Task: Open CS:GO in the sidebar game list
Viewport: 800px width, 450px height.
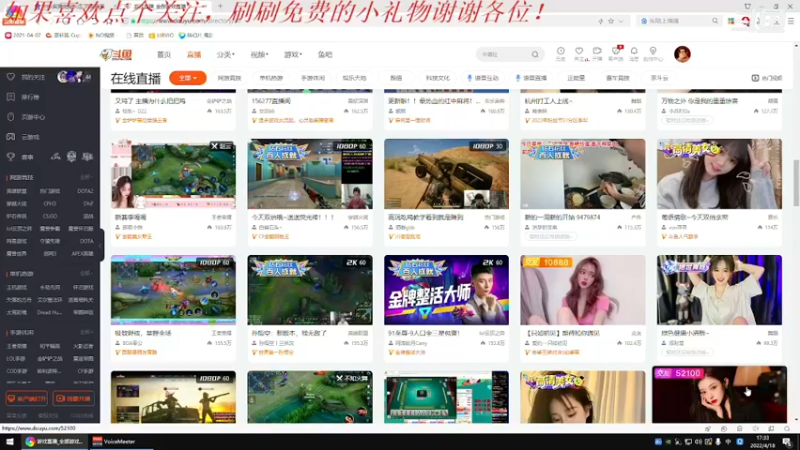Action: coord(50,216)
